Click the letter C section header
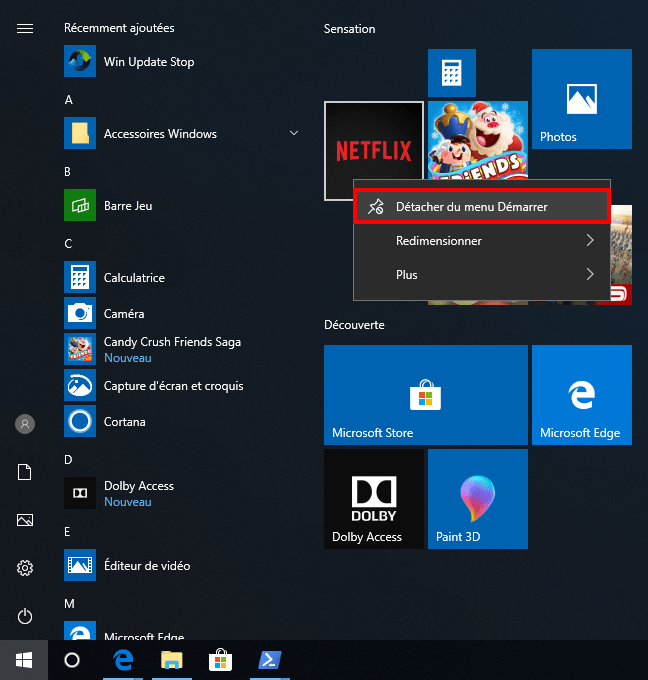Viewport: 648px width, 680px height. tap(68, 244)
